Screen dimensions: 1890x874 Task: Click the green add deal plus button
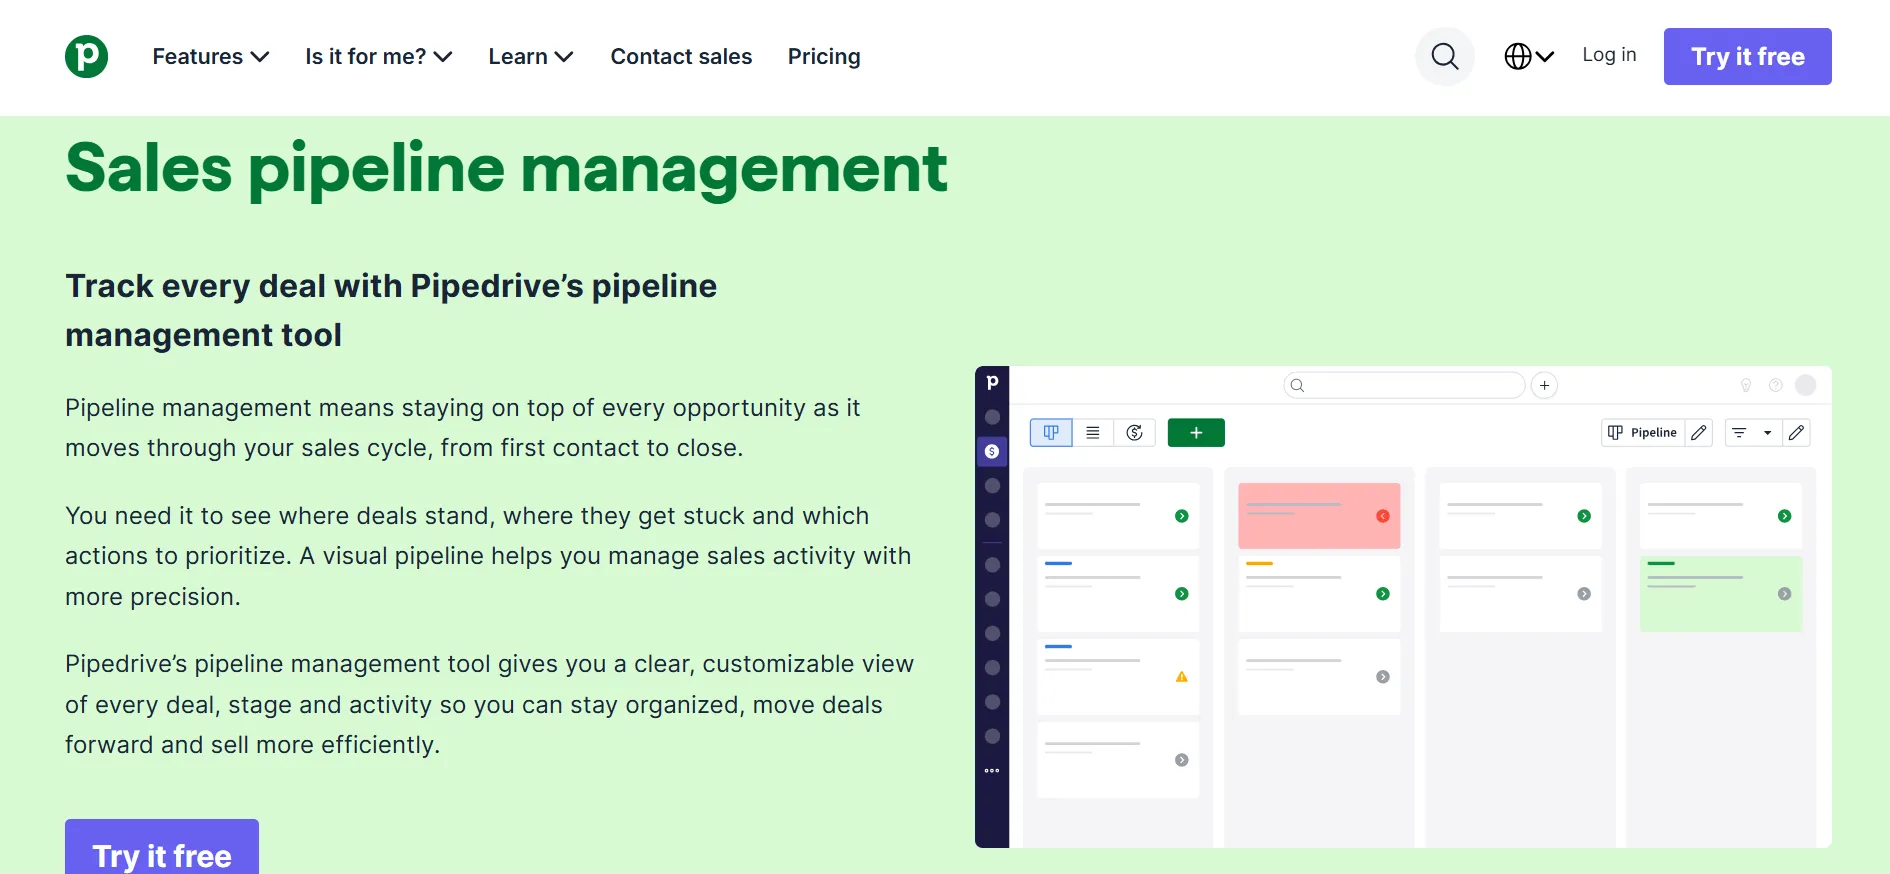(1196, 432)
